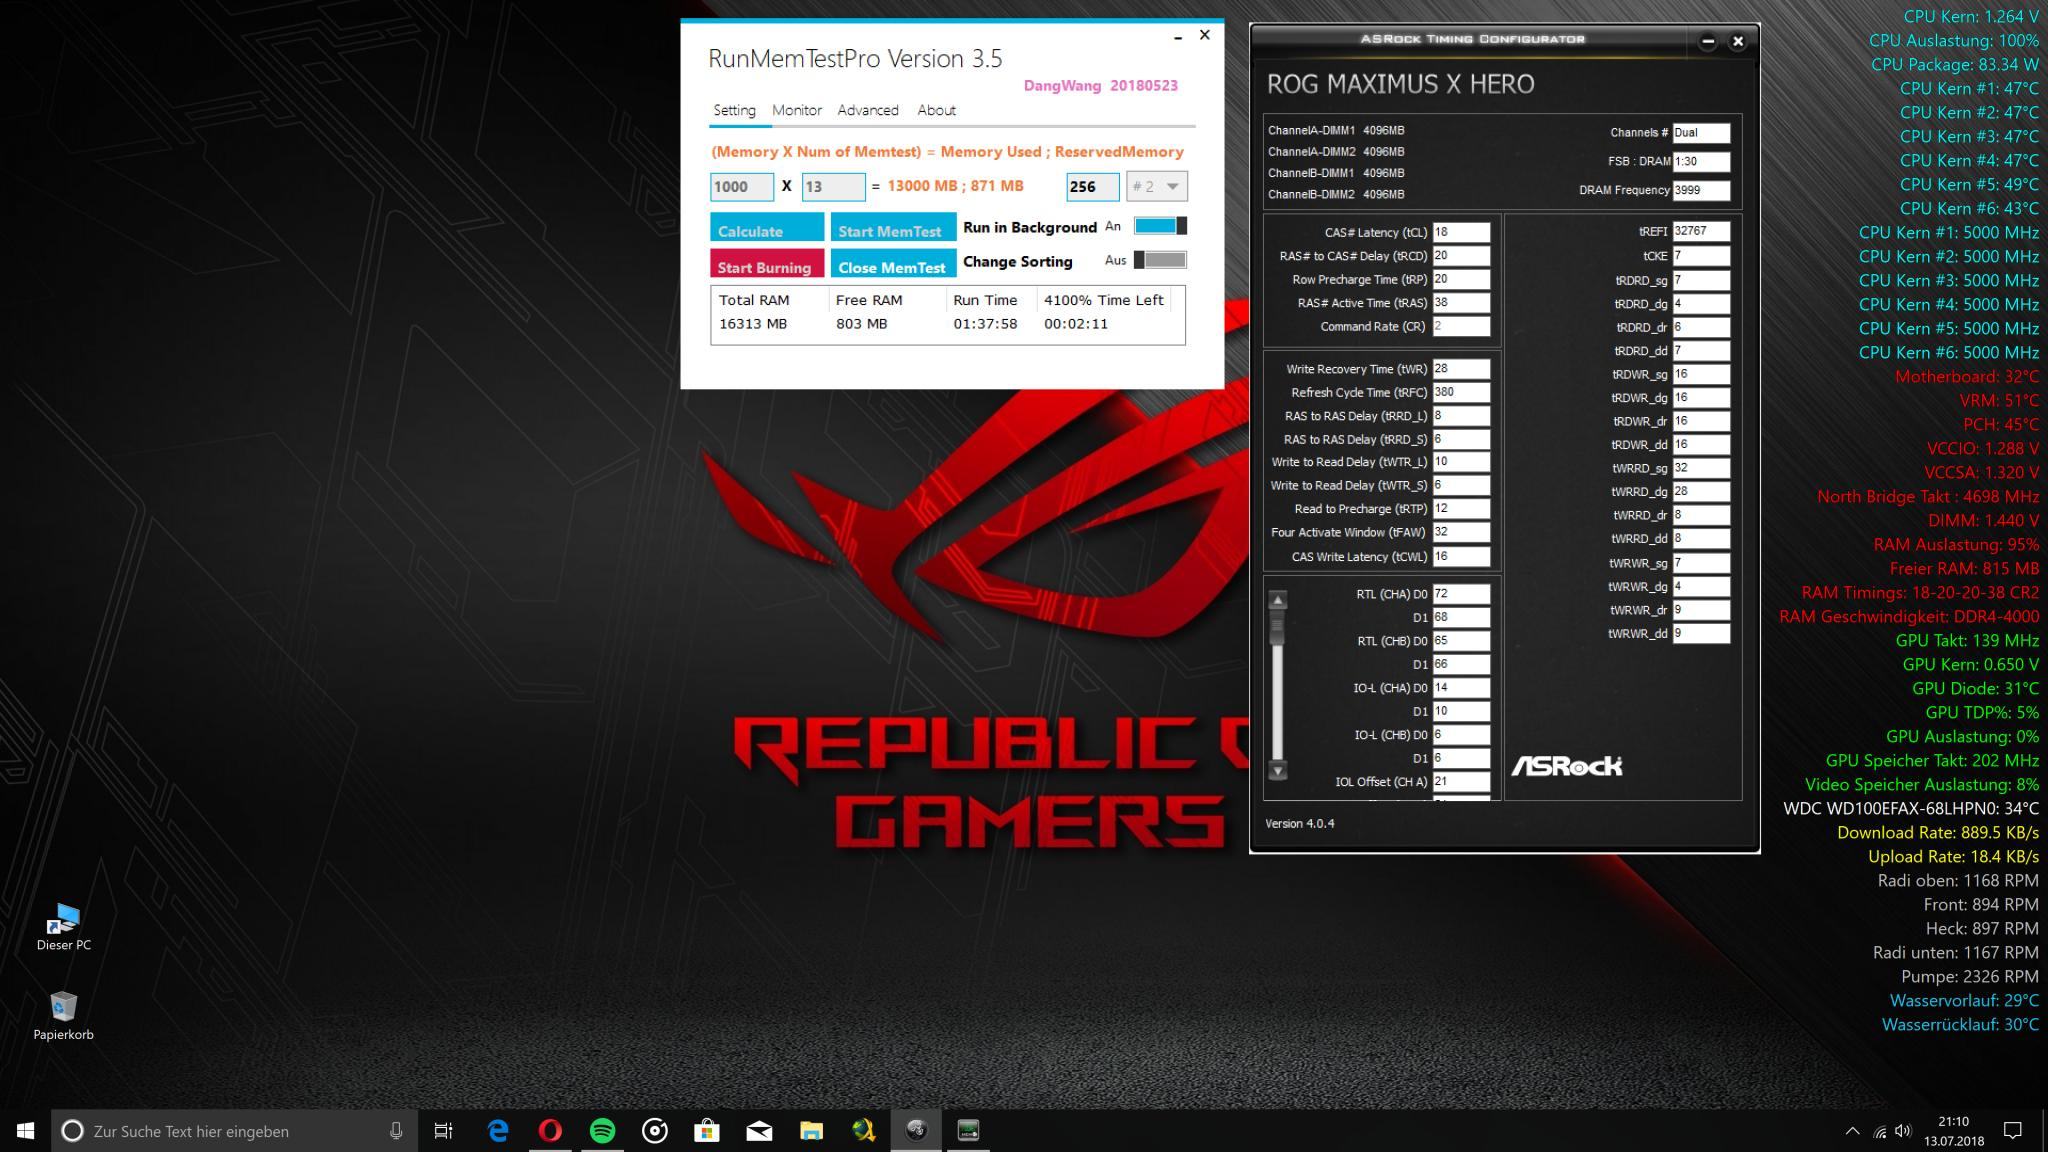Click the Calculate button

[767, 227]
